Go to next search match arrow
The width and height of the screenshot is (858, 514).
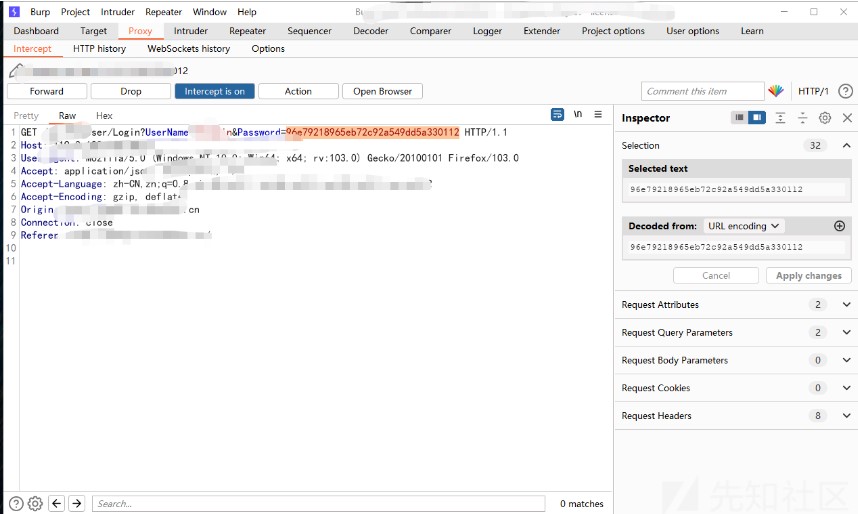point(77,503)
